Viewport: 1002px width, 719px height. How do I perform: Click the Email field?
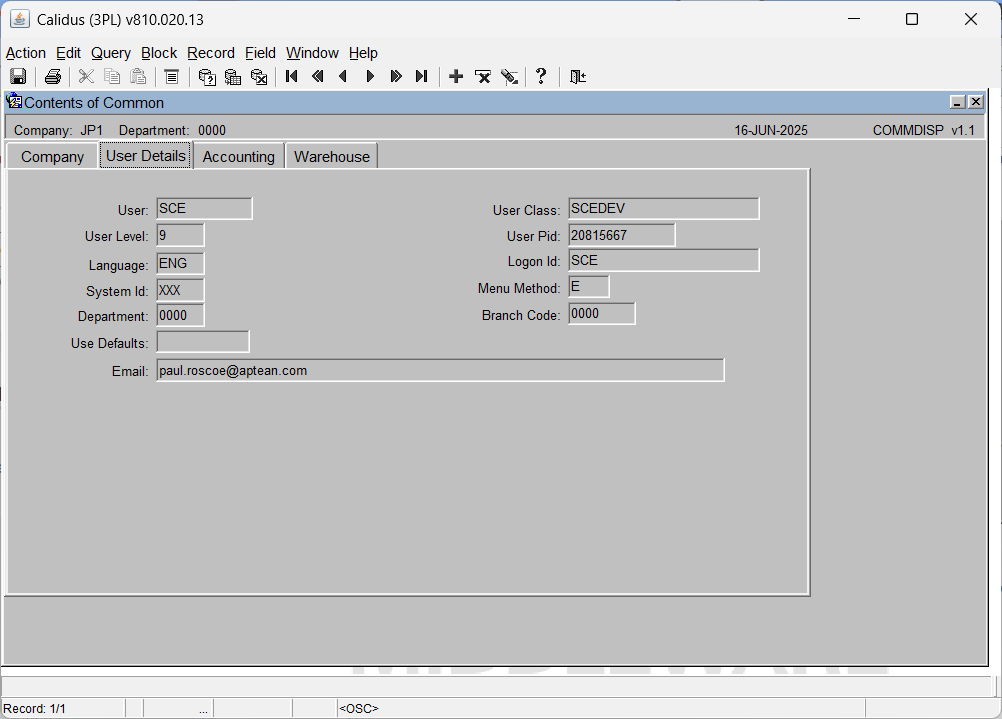click(x=440, y=371)
